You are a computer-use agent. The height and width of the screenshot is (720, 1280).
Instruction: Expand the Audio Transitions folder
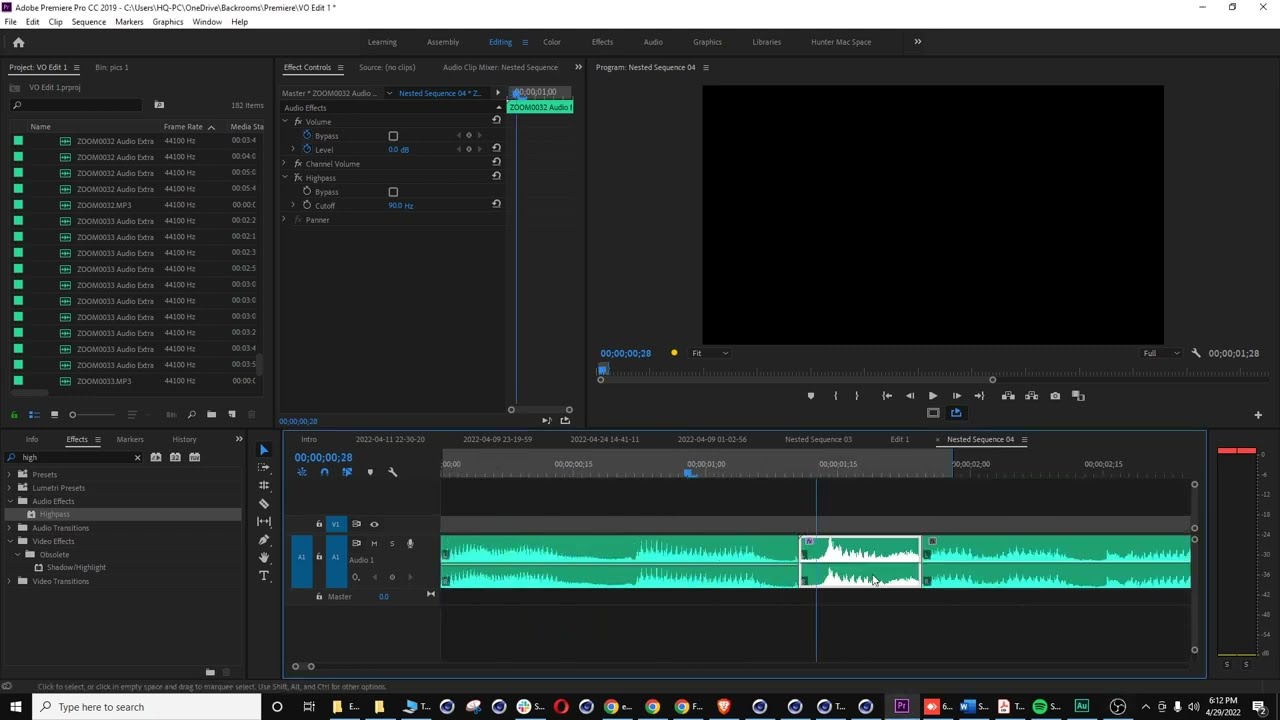[10, 528]
